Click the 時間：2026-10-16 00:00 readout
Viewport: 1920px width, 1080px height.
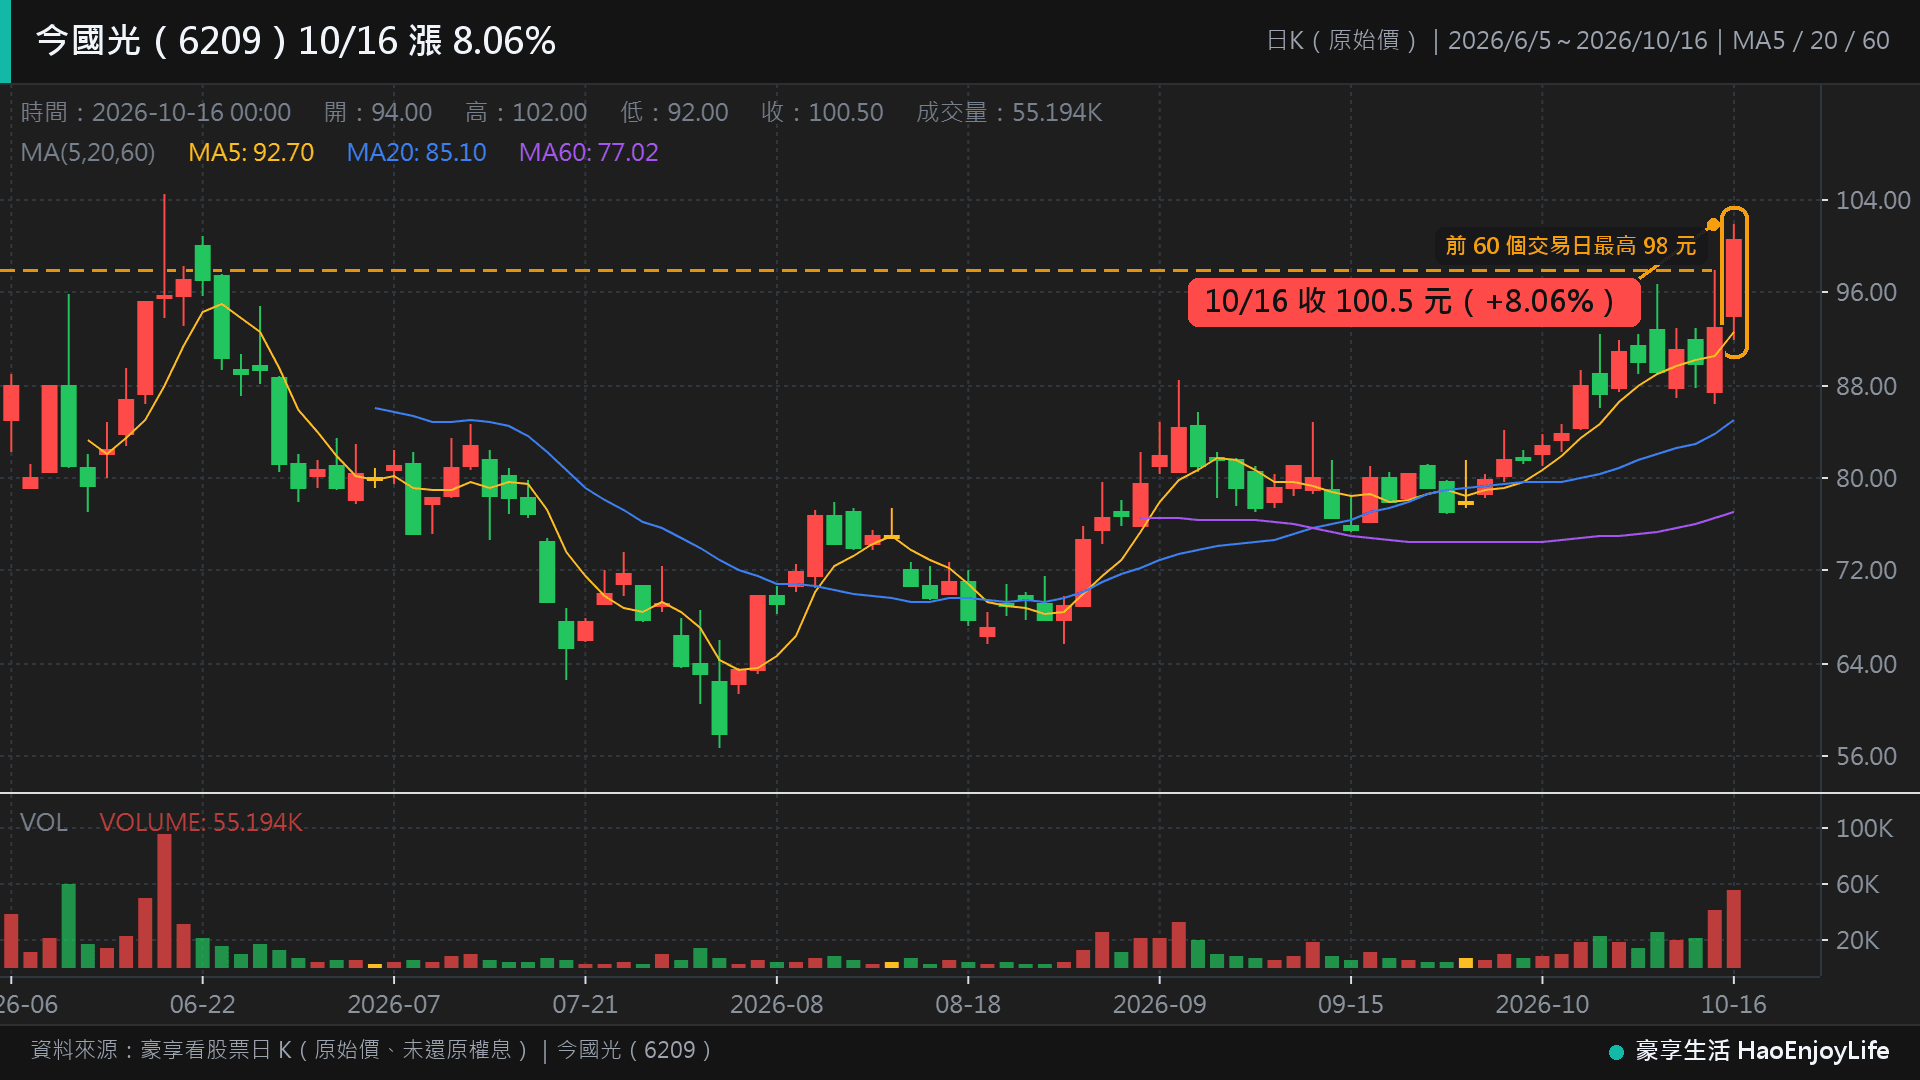[x=156, y=112]
